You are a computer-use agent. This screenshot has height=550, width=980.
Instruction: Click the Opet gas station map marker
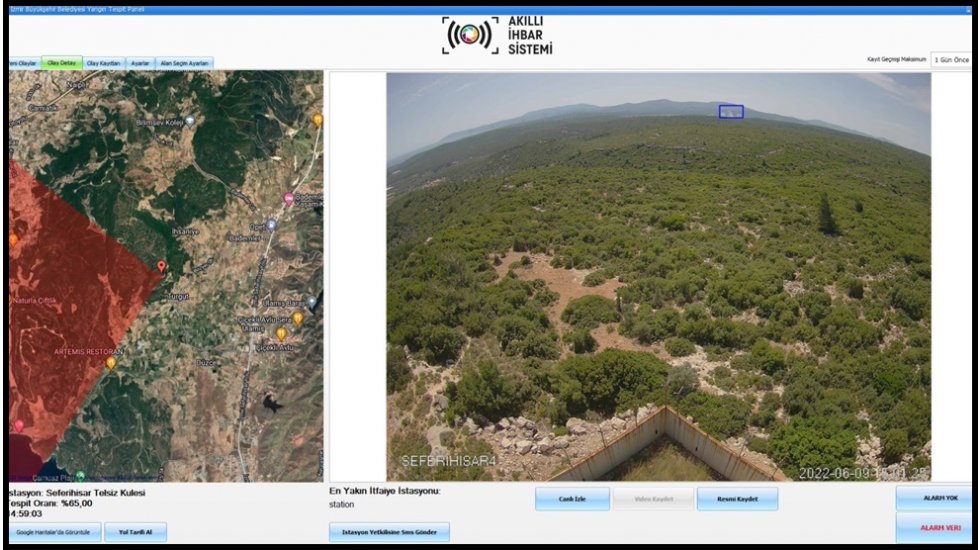(271, 226)
